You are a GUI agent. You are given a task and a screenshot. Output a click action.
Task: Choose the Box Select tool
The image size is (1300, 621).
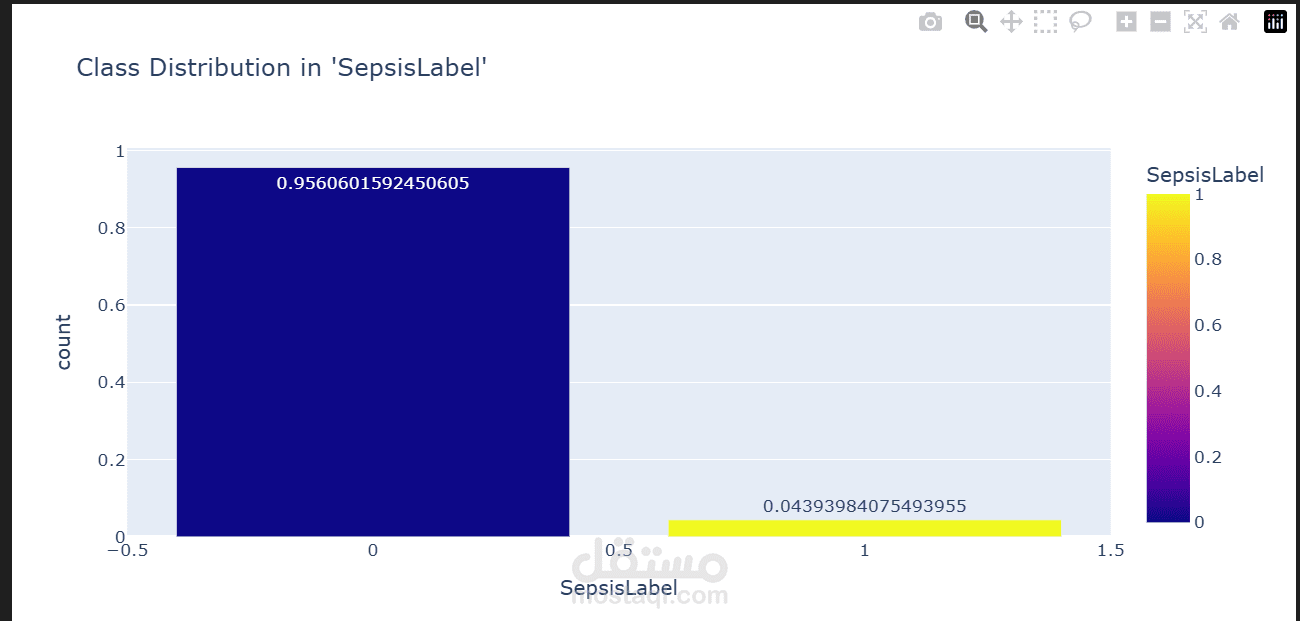pos(1045,22)
